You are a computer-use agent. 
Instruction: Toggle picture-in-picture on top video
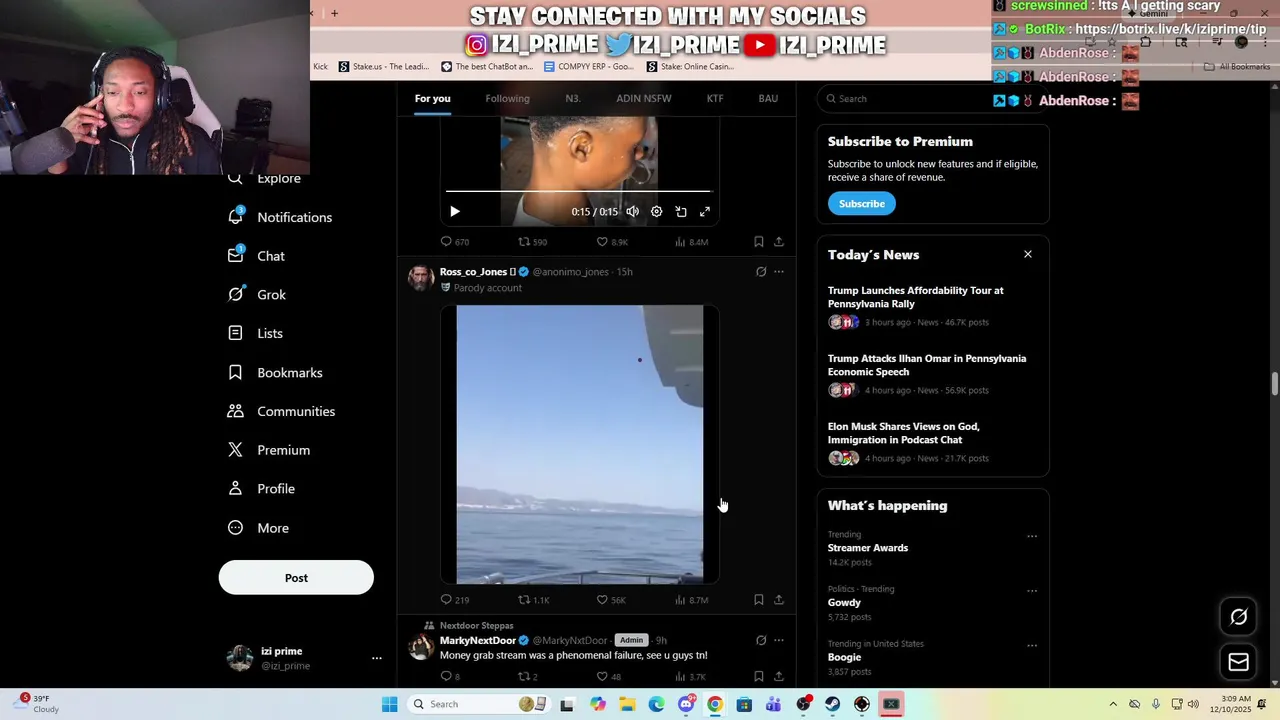[681, 212]
